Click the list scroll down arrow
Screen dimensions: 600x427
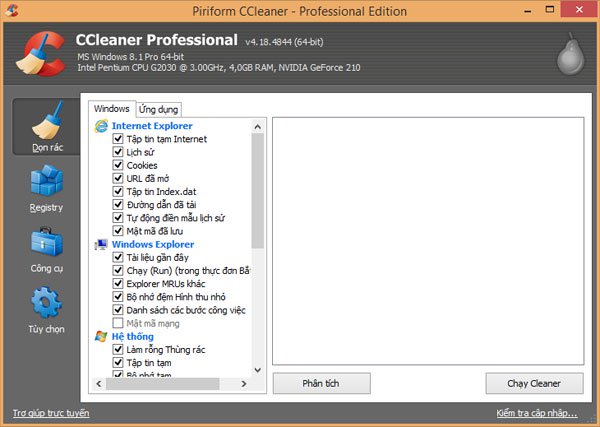258,370
